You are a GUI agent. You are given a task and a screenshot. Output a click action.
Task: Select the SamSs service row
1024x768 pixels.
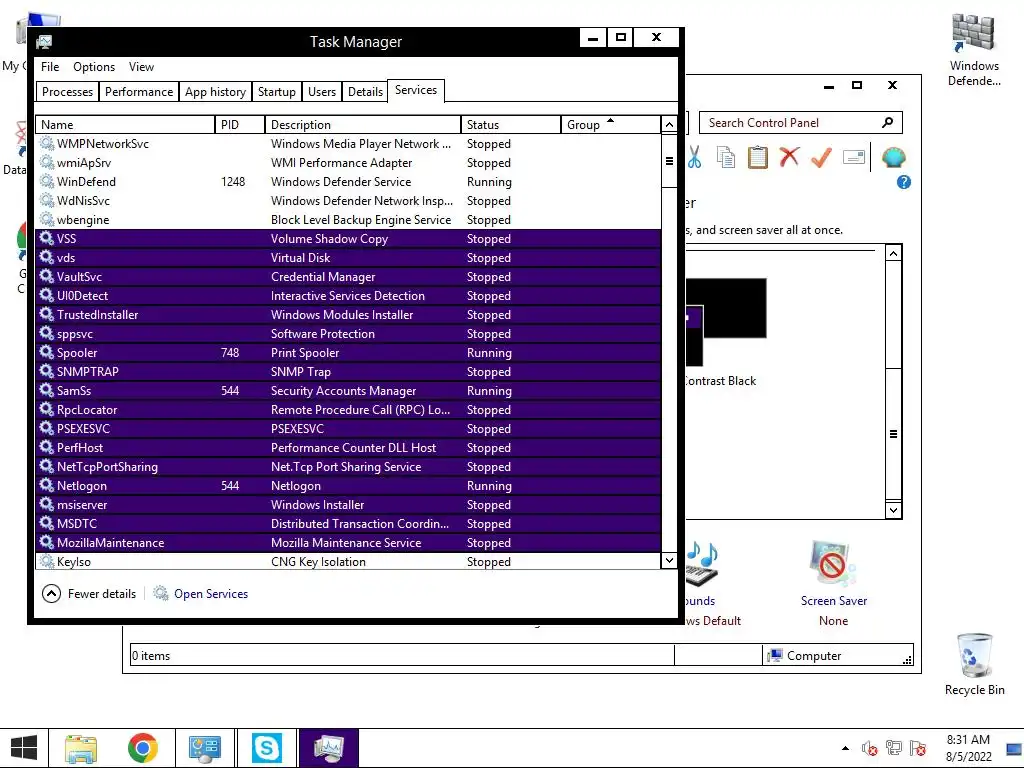click(x=348, y=391)
